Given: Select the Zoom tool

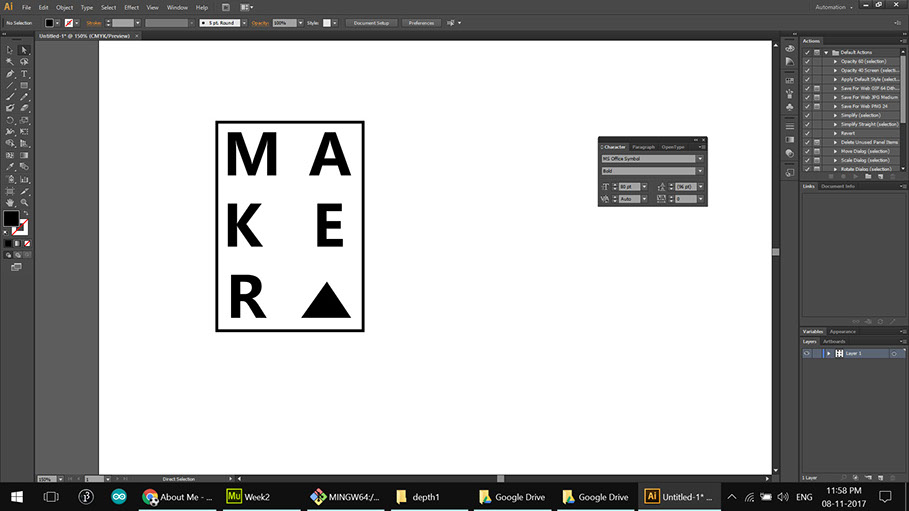Looking at the screenshot, I should coord(24,202).
